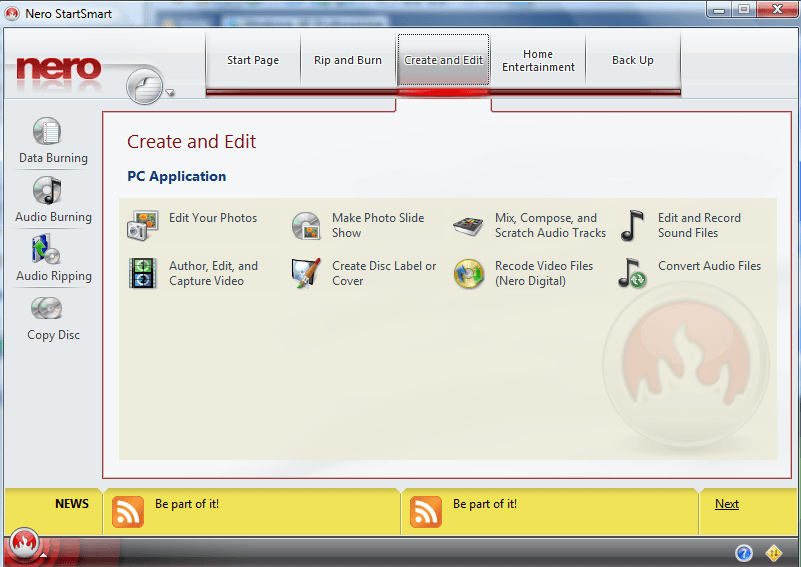Click the Create Disc Label or Cover icon
This screenshot has height=567, width=801.
[306, 273]
